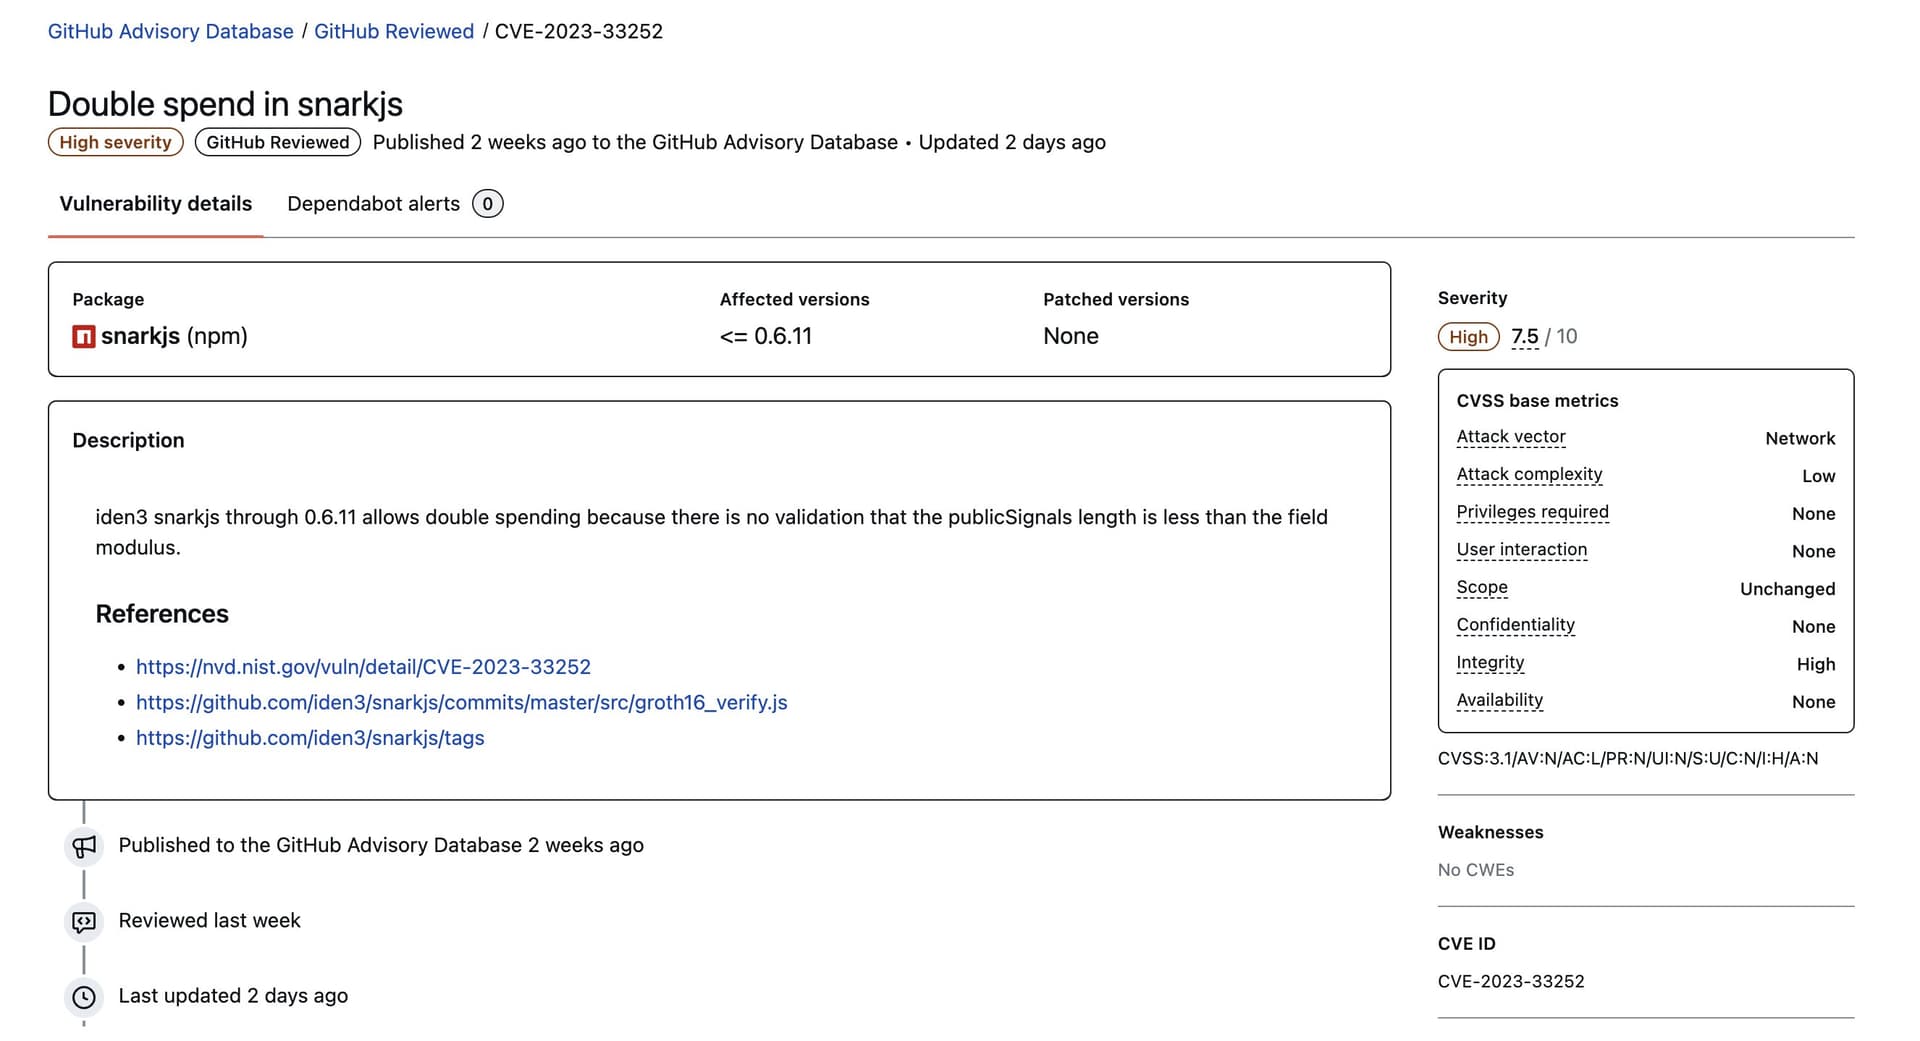Click the clock last updated icon

(x=84, y=997)
